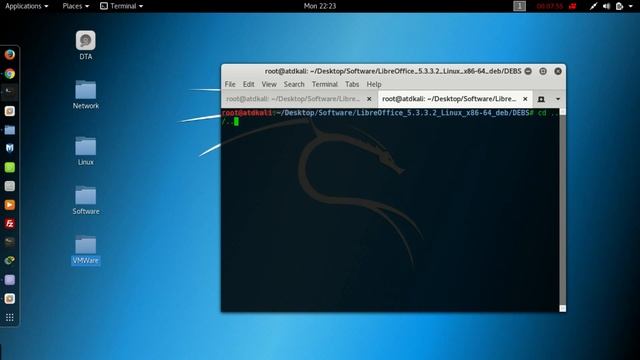The width and height of the screenshot is (640, 360).
Task: Select the VMWare folder on the desktop
Action: point(86,249)
